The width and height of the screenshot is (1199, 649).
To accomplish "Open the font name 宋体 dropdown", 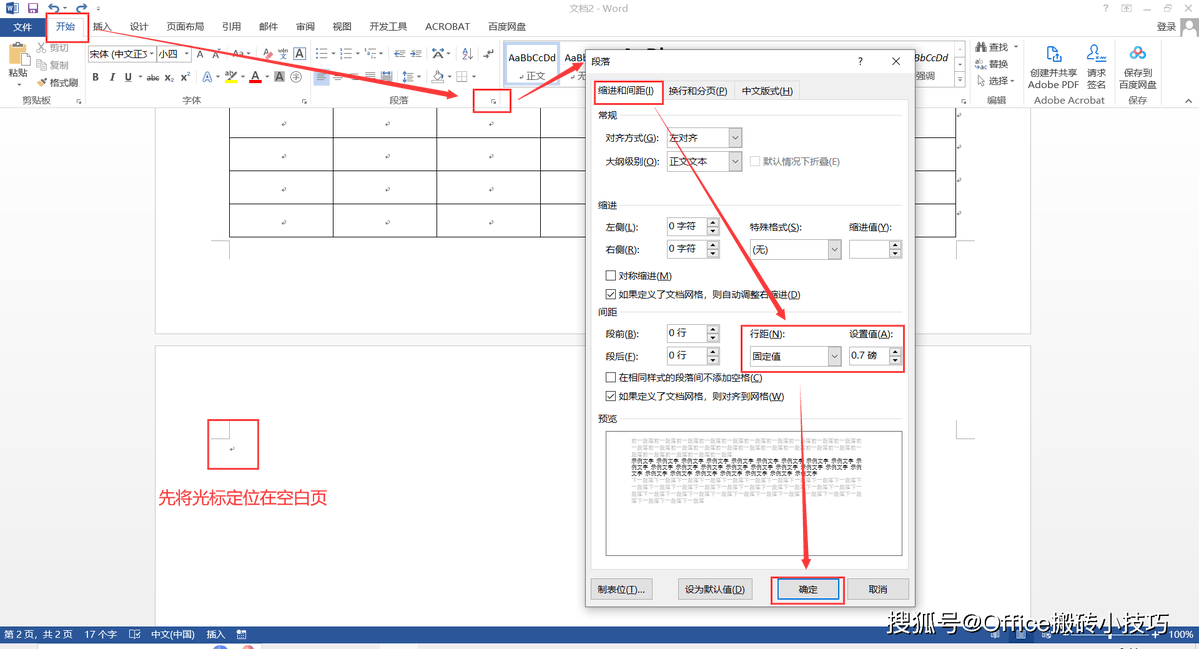I will coord(151,54).
